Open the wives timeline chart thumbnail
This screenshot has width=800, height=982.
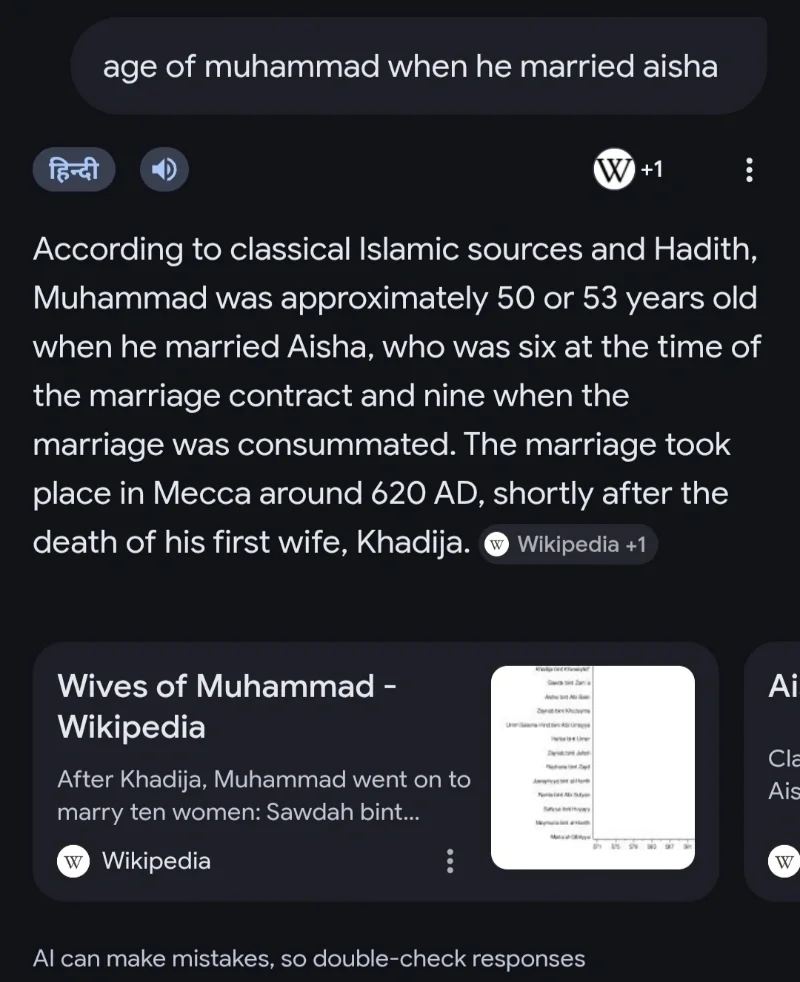point(593,767)
